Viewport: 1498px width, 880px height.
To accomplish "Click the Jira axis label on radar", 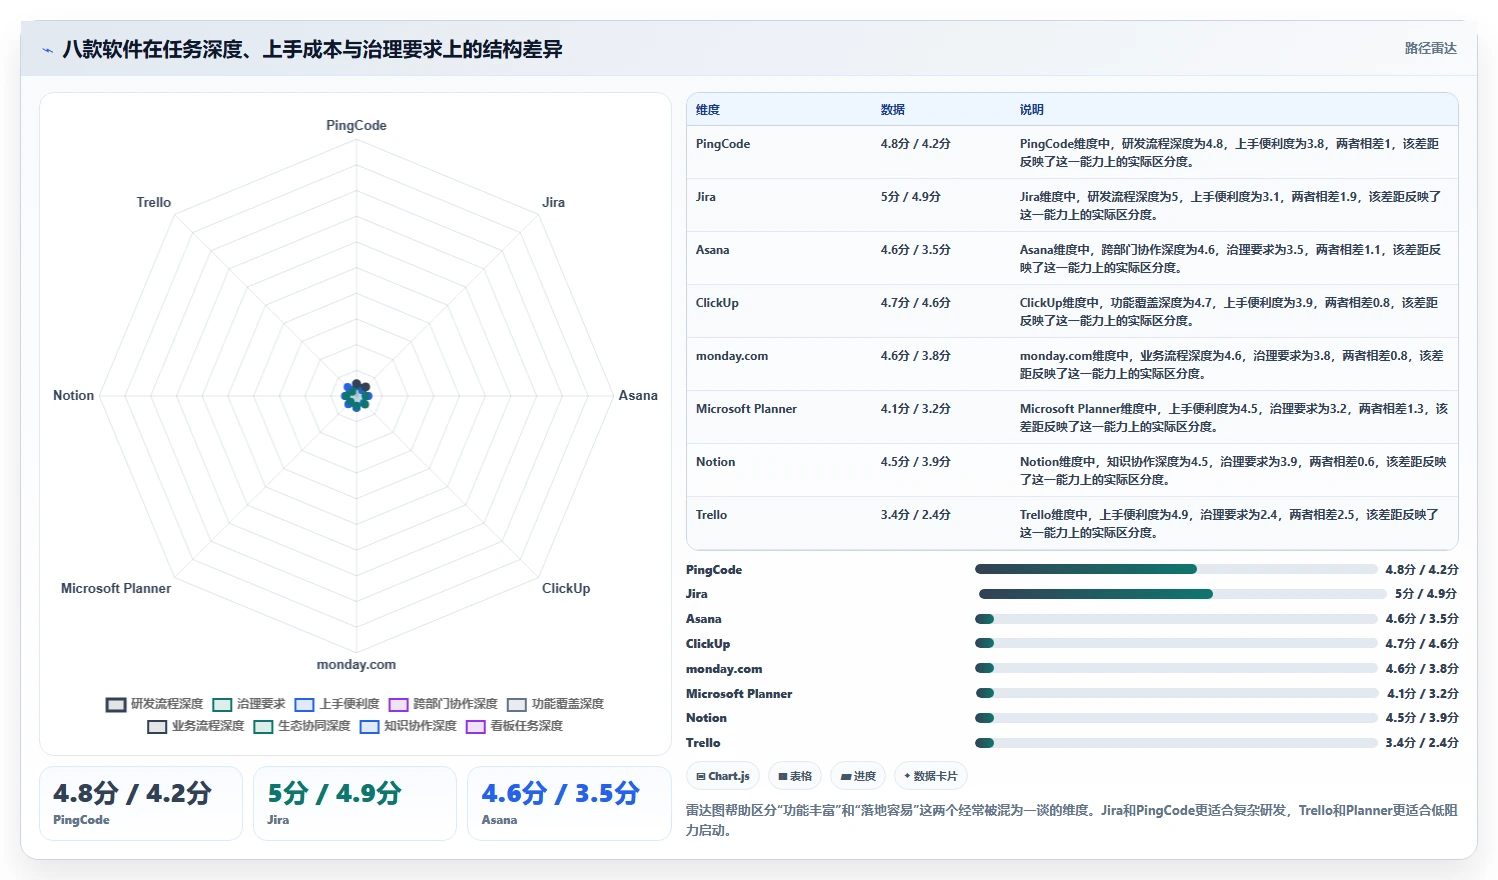I will click(553, 202).
